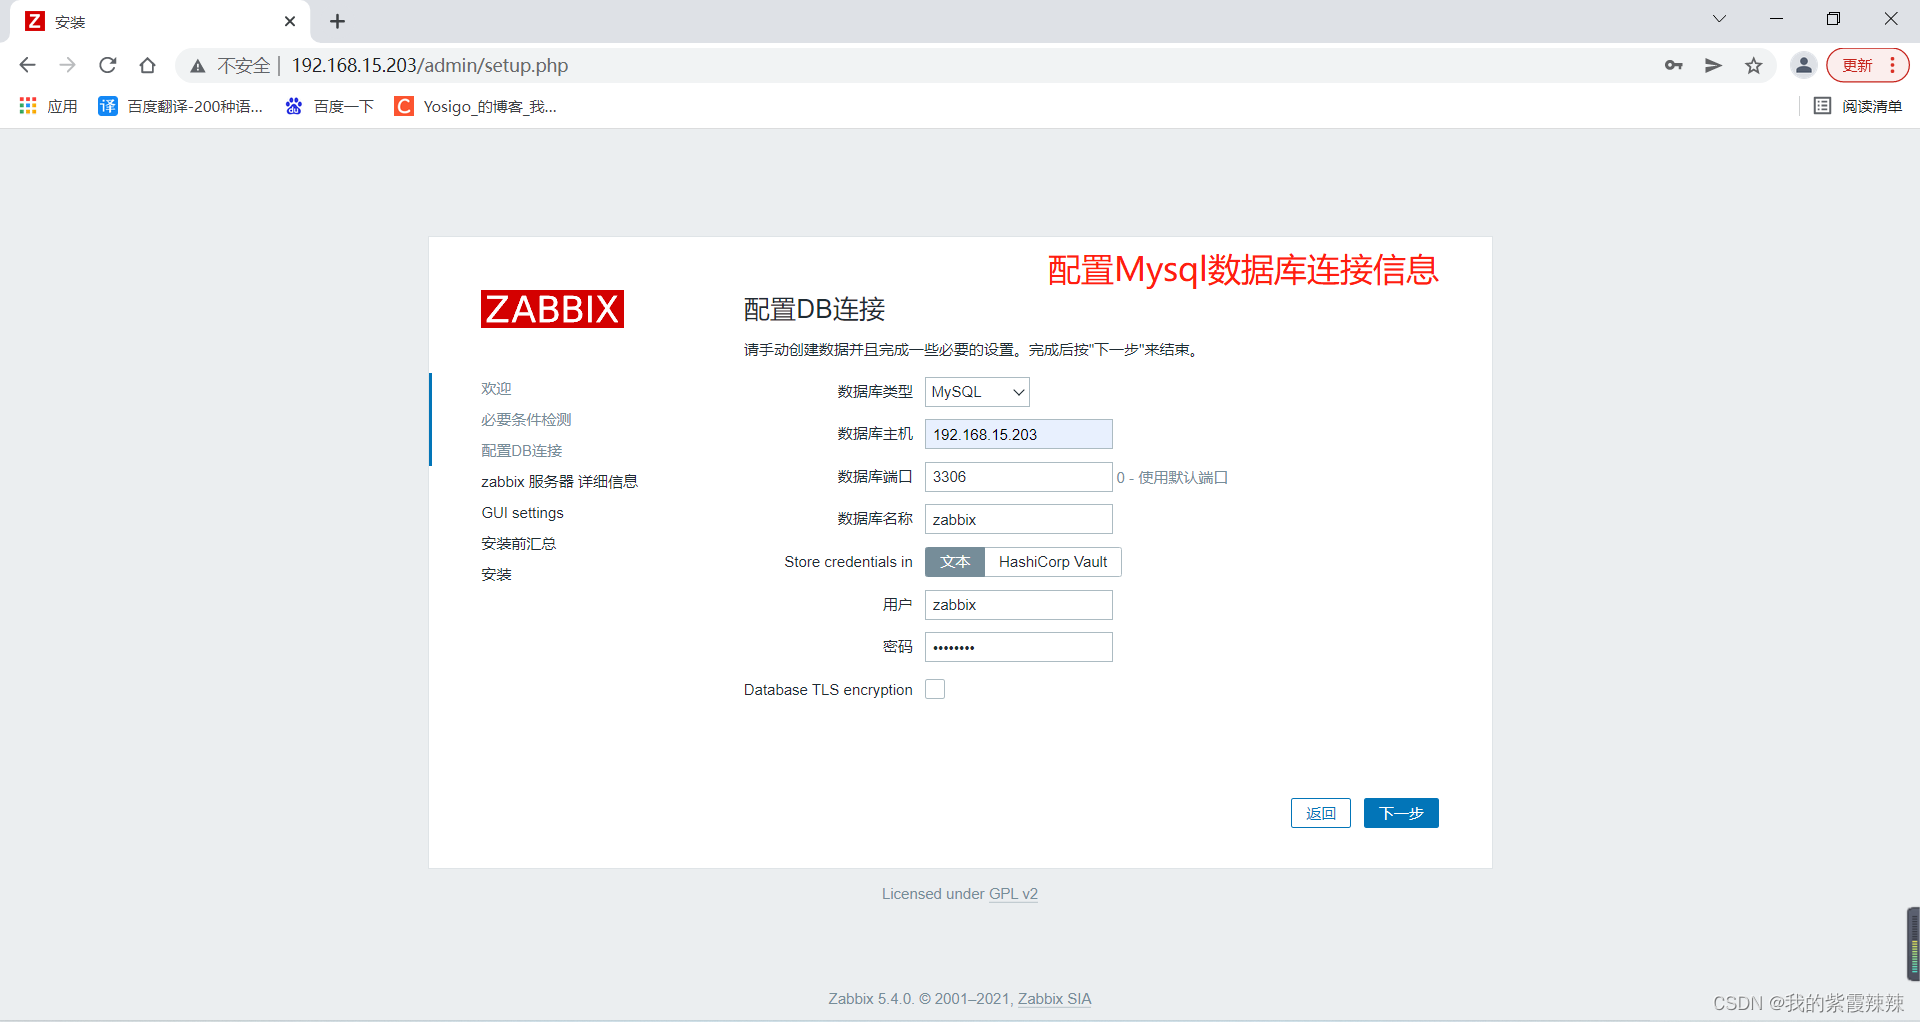
Task: Open the Yosigo 博客 bookmark
Action: (476, 106)
